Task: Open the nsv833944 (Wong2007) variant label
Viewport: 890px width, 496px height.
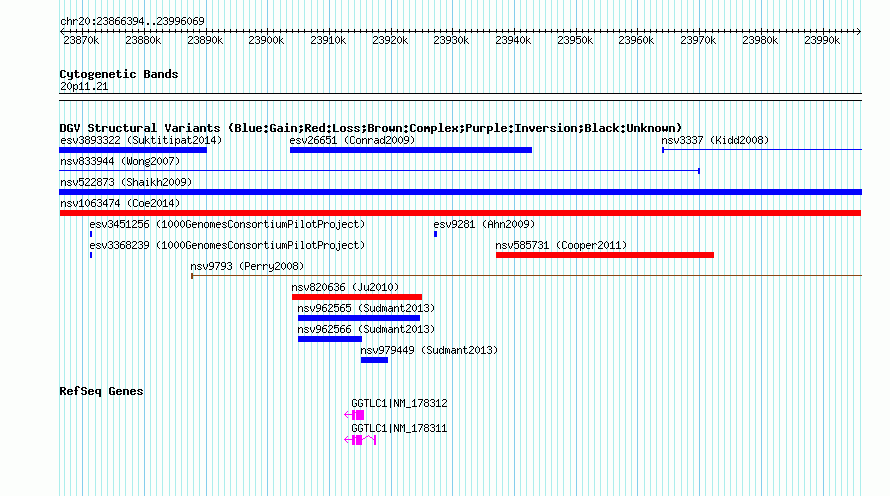Action: (x=120, y=161)
